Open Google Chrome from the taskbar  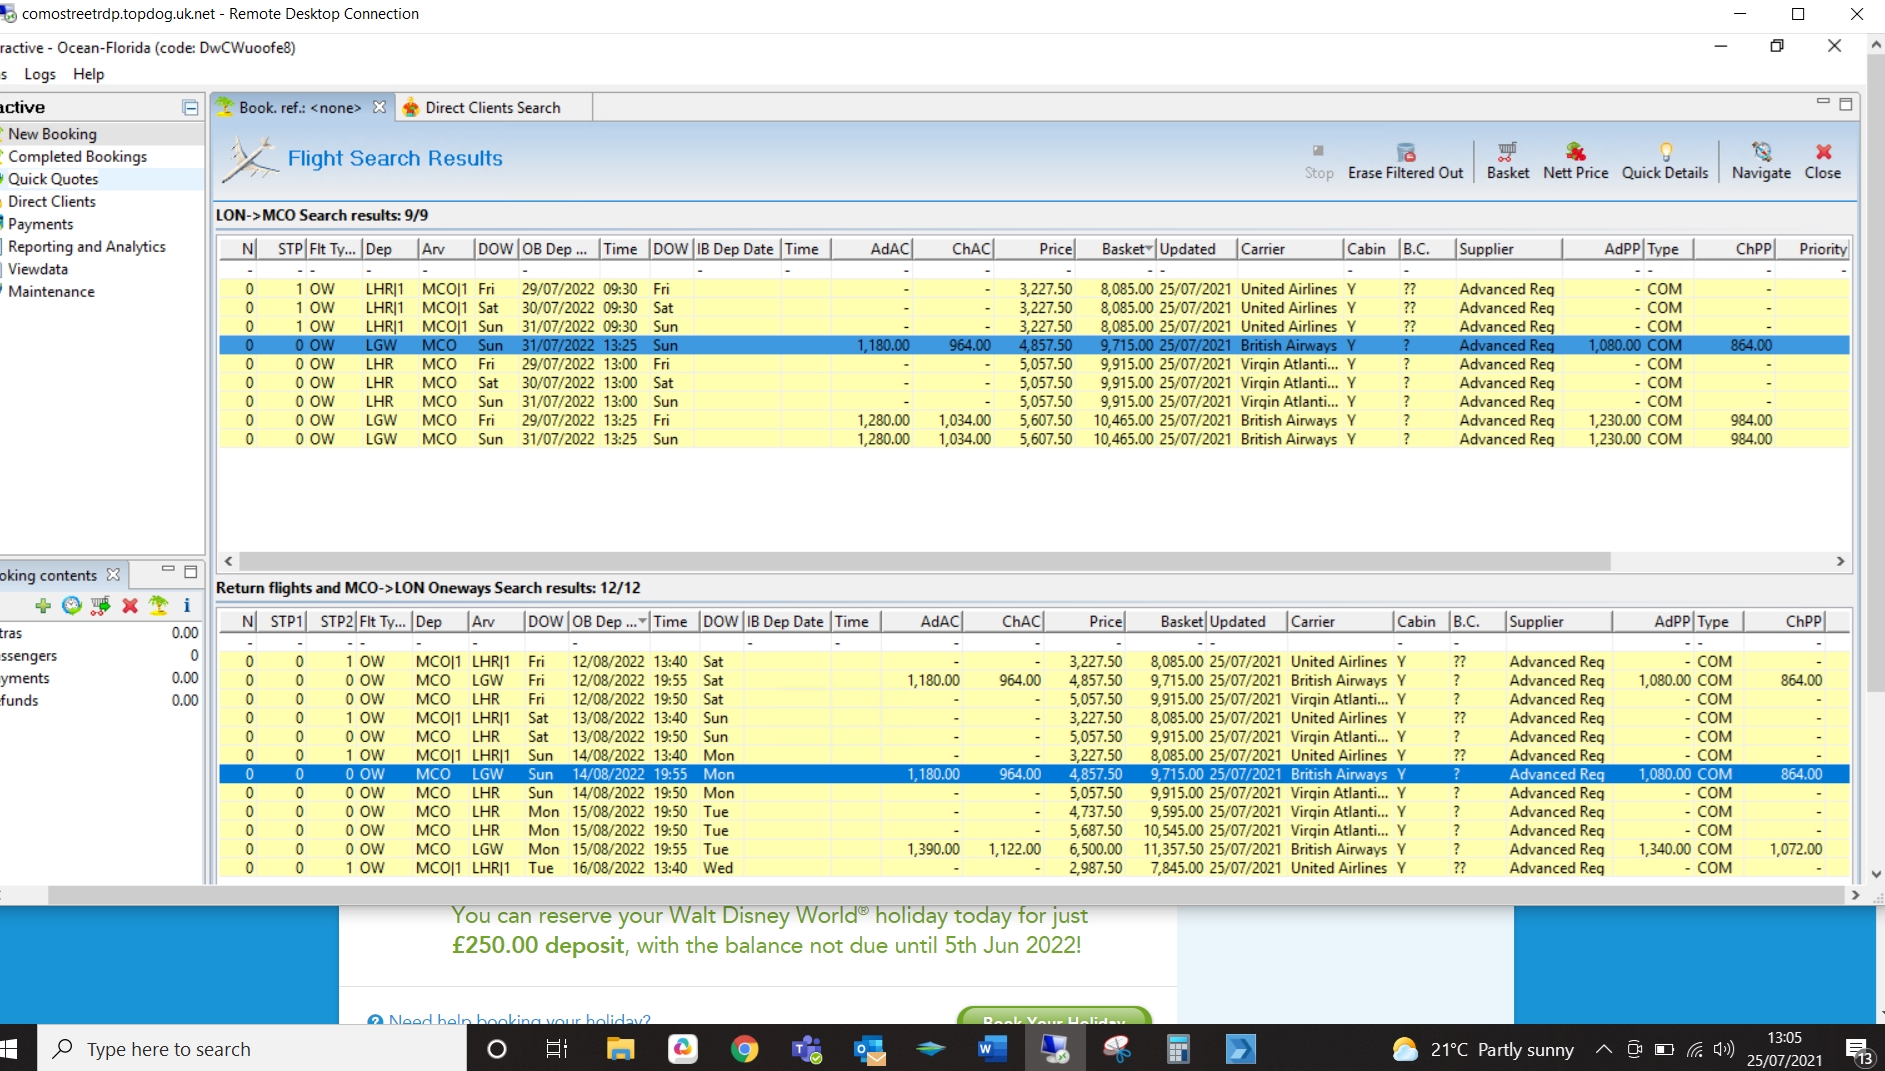744,1049
